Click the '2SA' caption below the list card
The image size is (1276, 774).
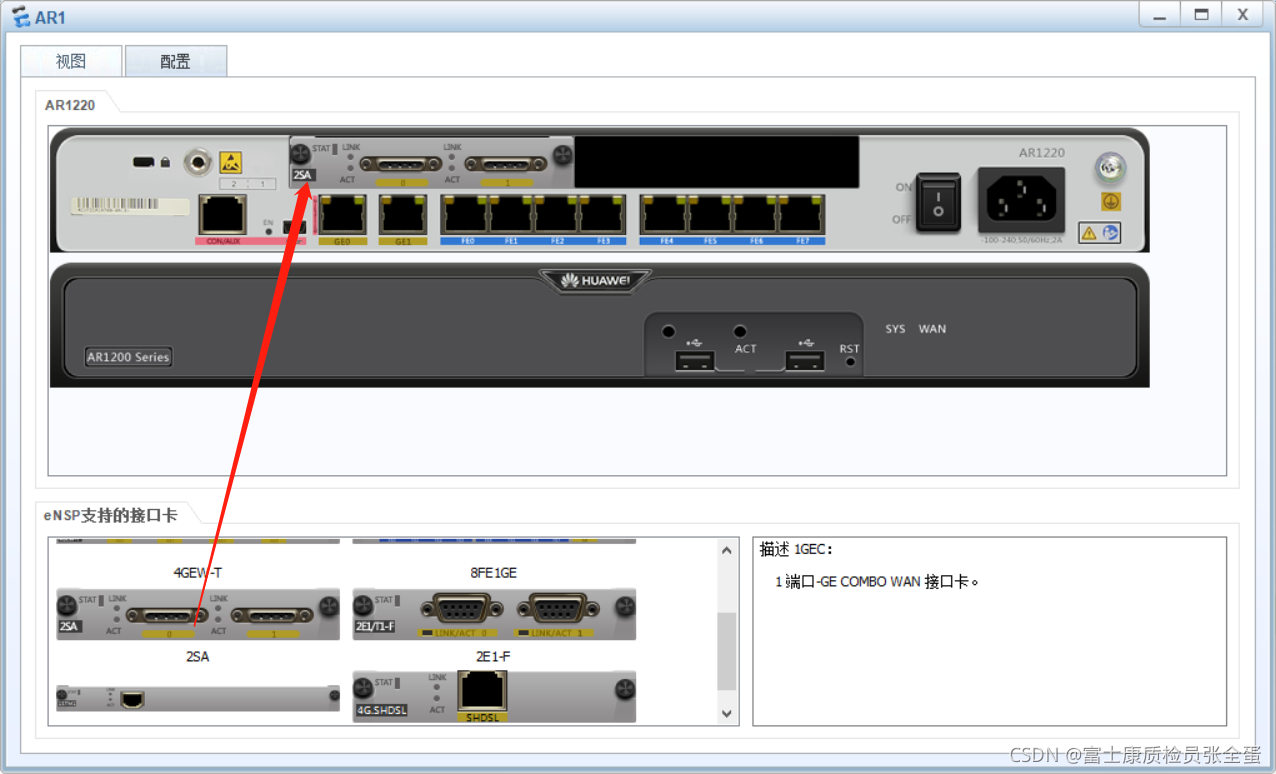(x=198, y=657)
